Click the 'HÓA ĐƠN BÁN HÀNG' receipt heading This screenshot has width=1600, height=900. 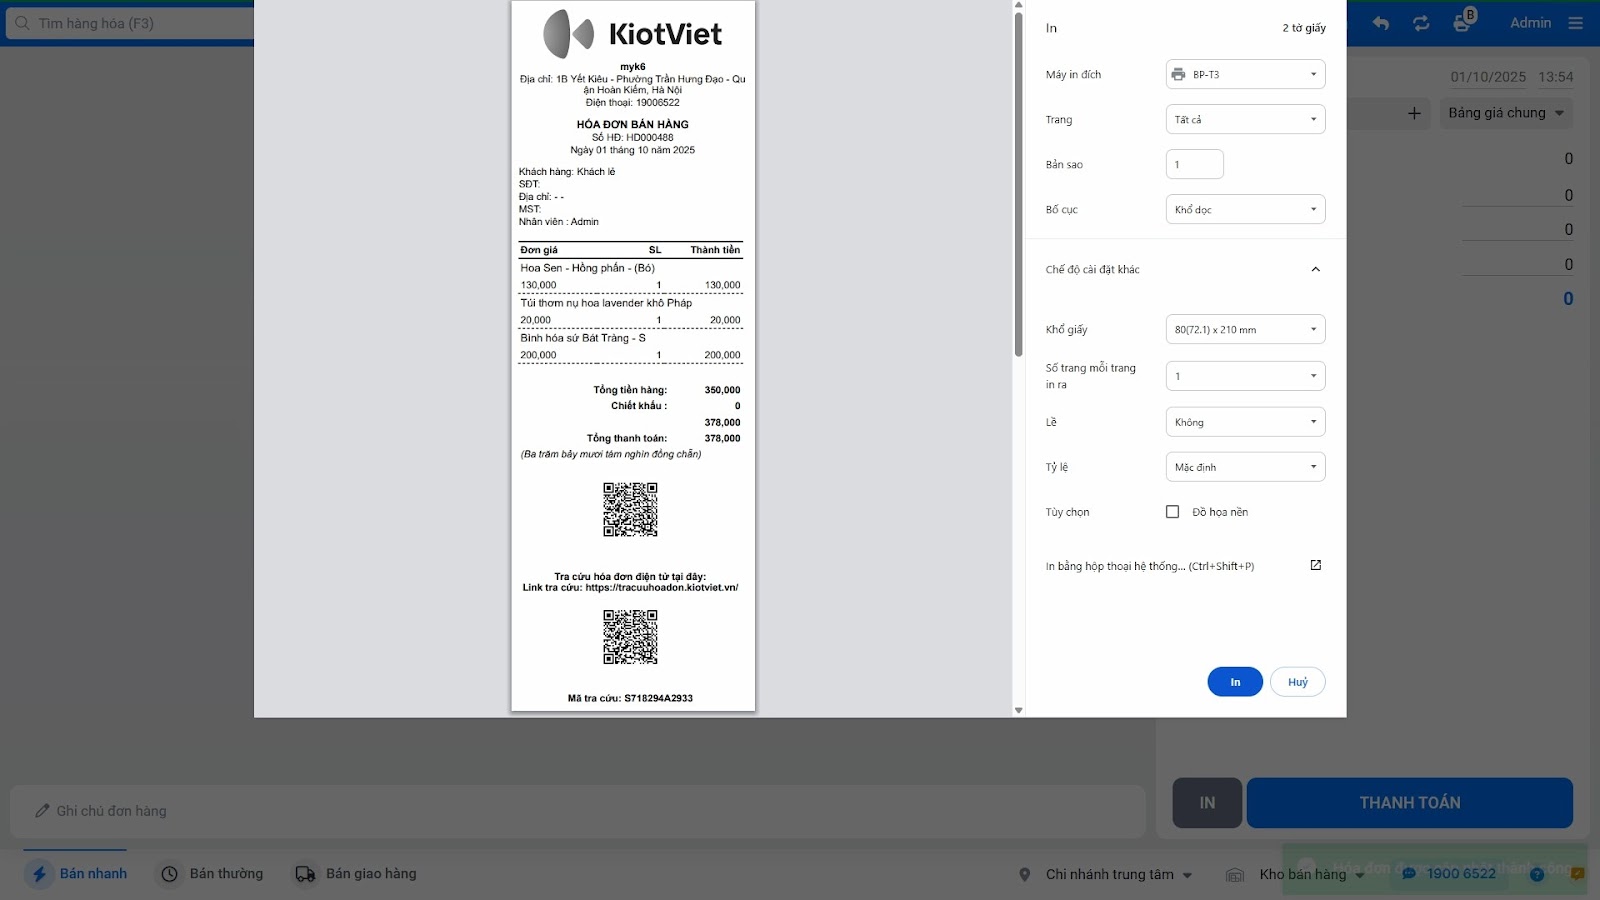tap(633, 125)
